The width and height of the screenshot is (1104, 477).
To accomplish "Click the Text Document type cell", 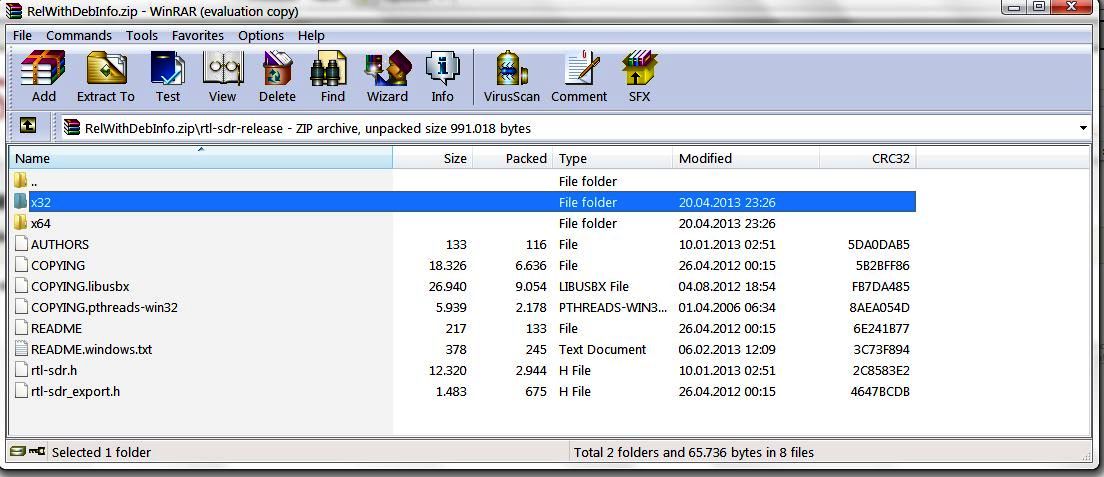I will (x=602, y=349).
